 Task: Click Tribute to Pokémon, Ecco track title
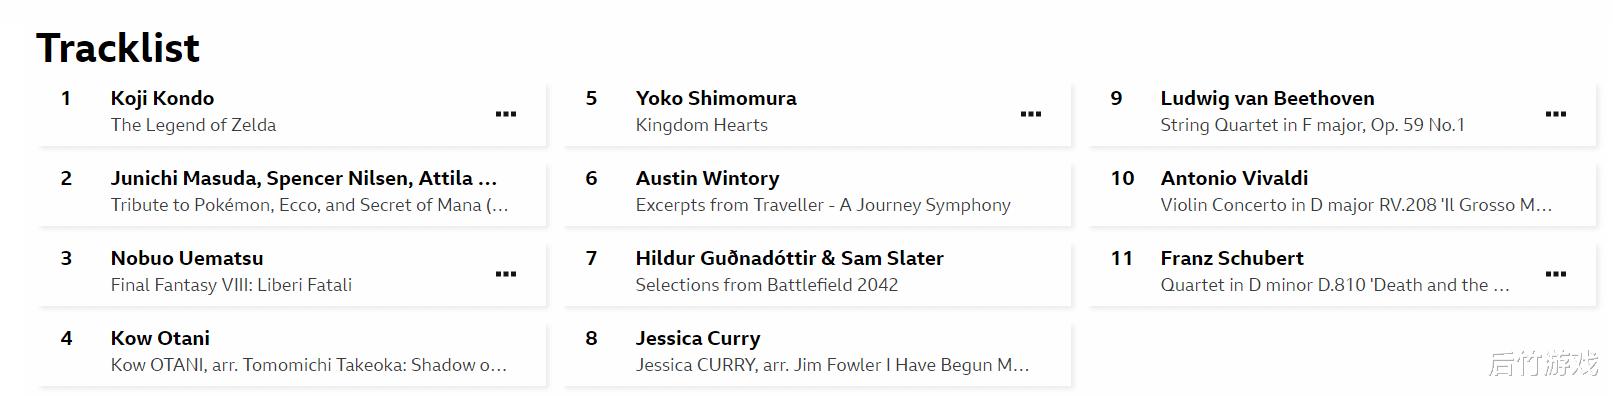click(309, 205)
